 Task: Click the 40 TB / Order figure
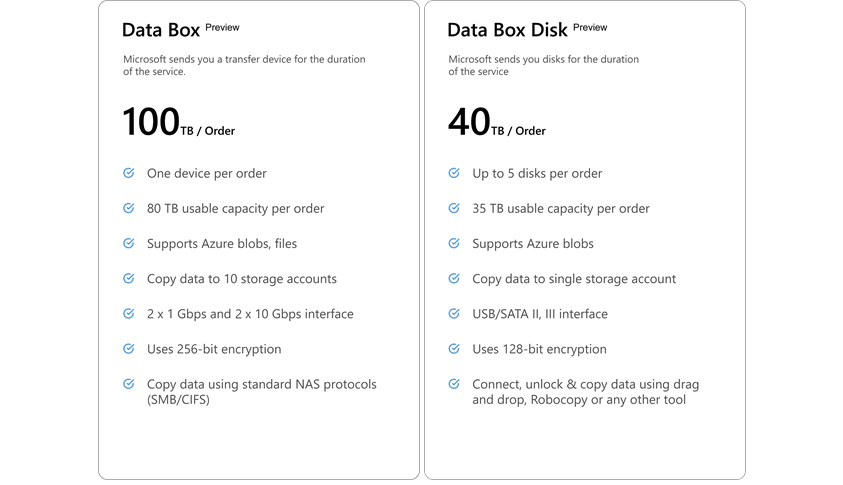pyautogui.click(x=497, y=122)
